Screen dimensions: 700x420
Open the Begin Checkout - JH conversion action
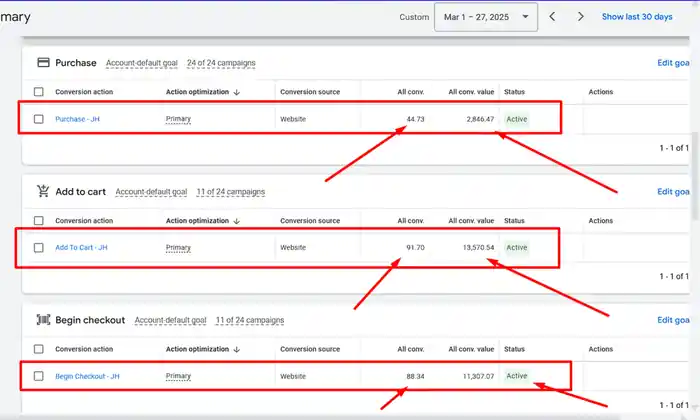(x=88, y=376)
